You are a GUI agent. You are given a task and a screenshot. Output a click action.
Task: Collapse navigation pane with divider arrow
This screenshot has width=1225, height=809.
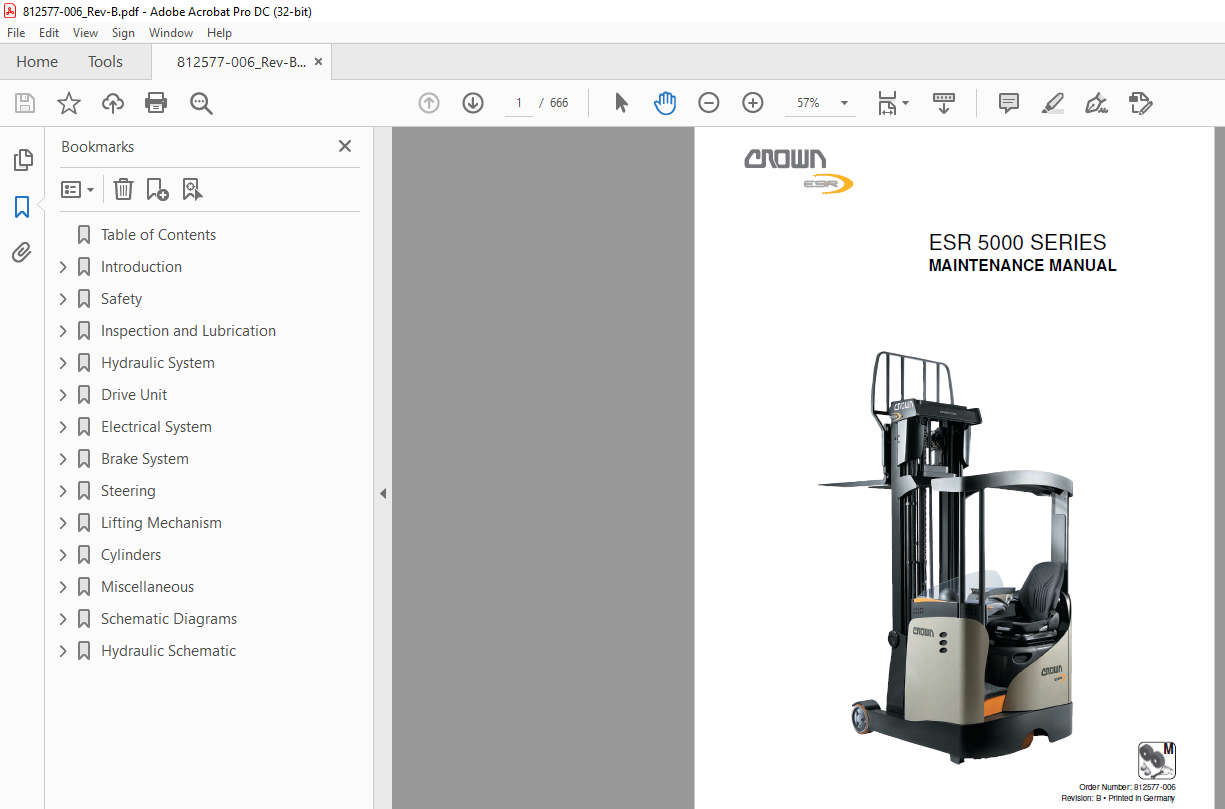pos(382,493)
